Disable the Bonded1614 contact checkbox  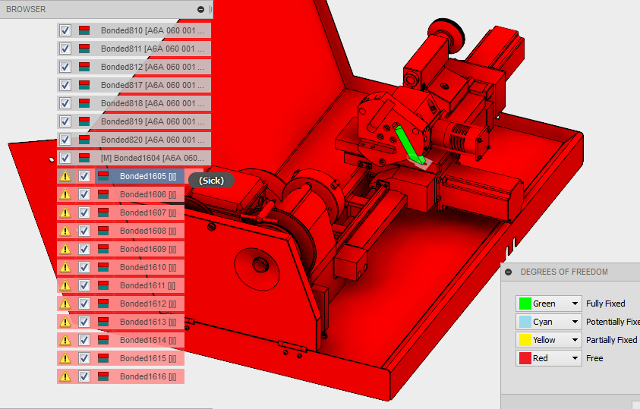click(85, 340)
